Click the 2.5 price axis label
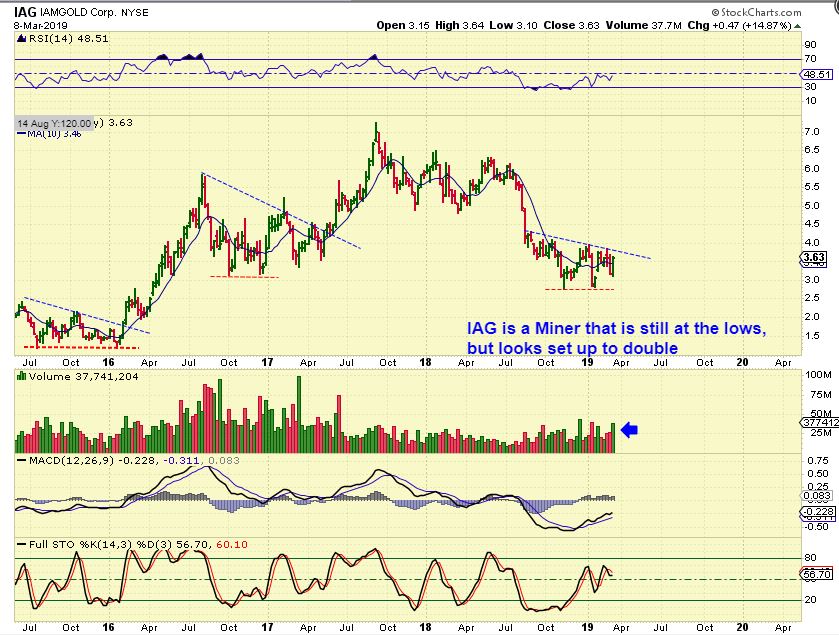Viewport: 839px width, 635px height. coord(812,298)
